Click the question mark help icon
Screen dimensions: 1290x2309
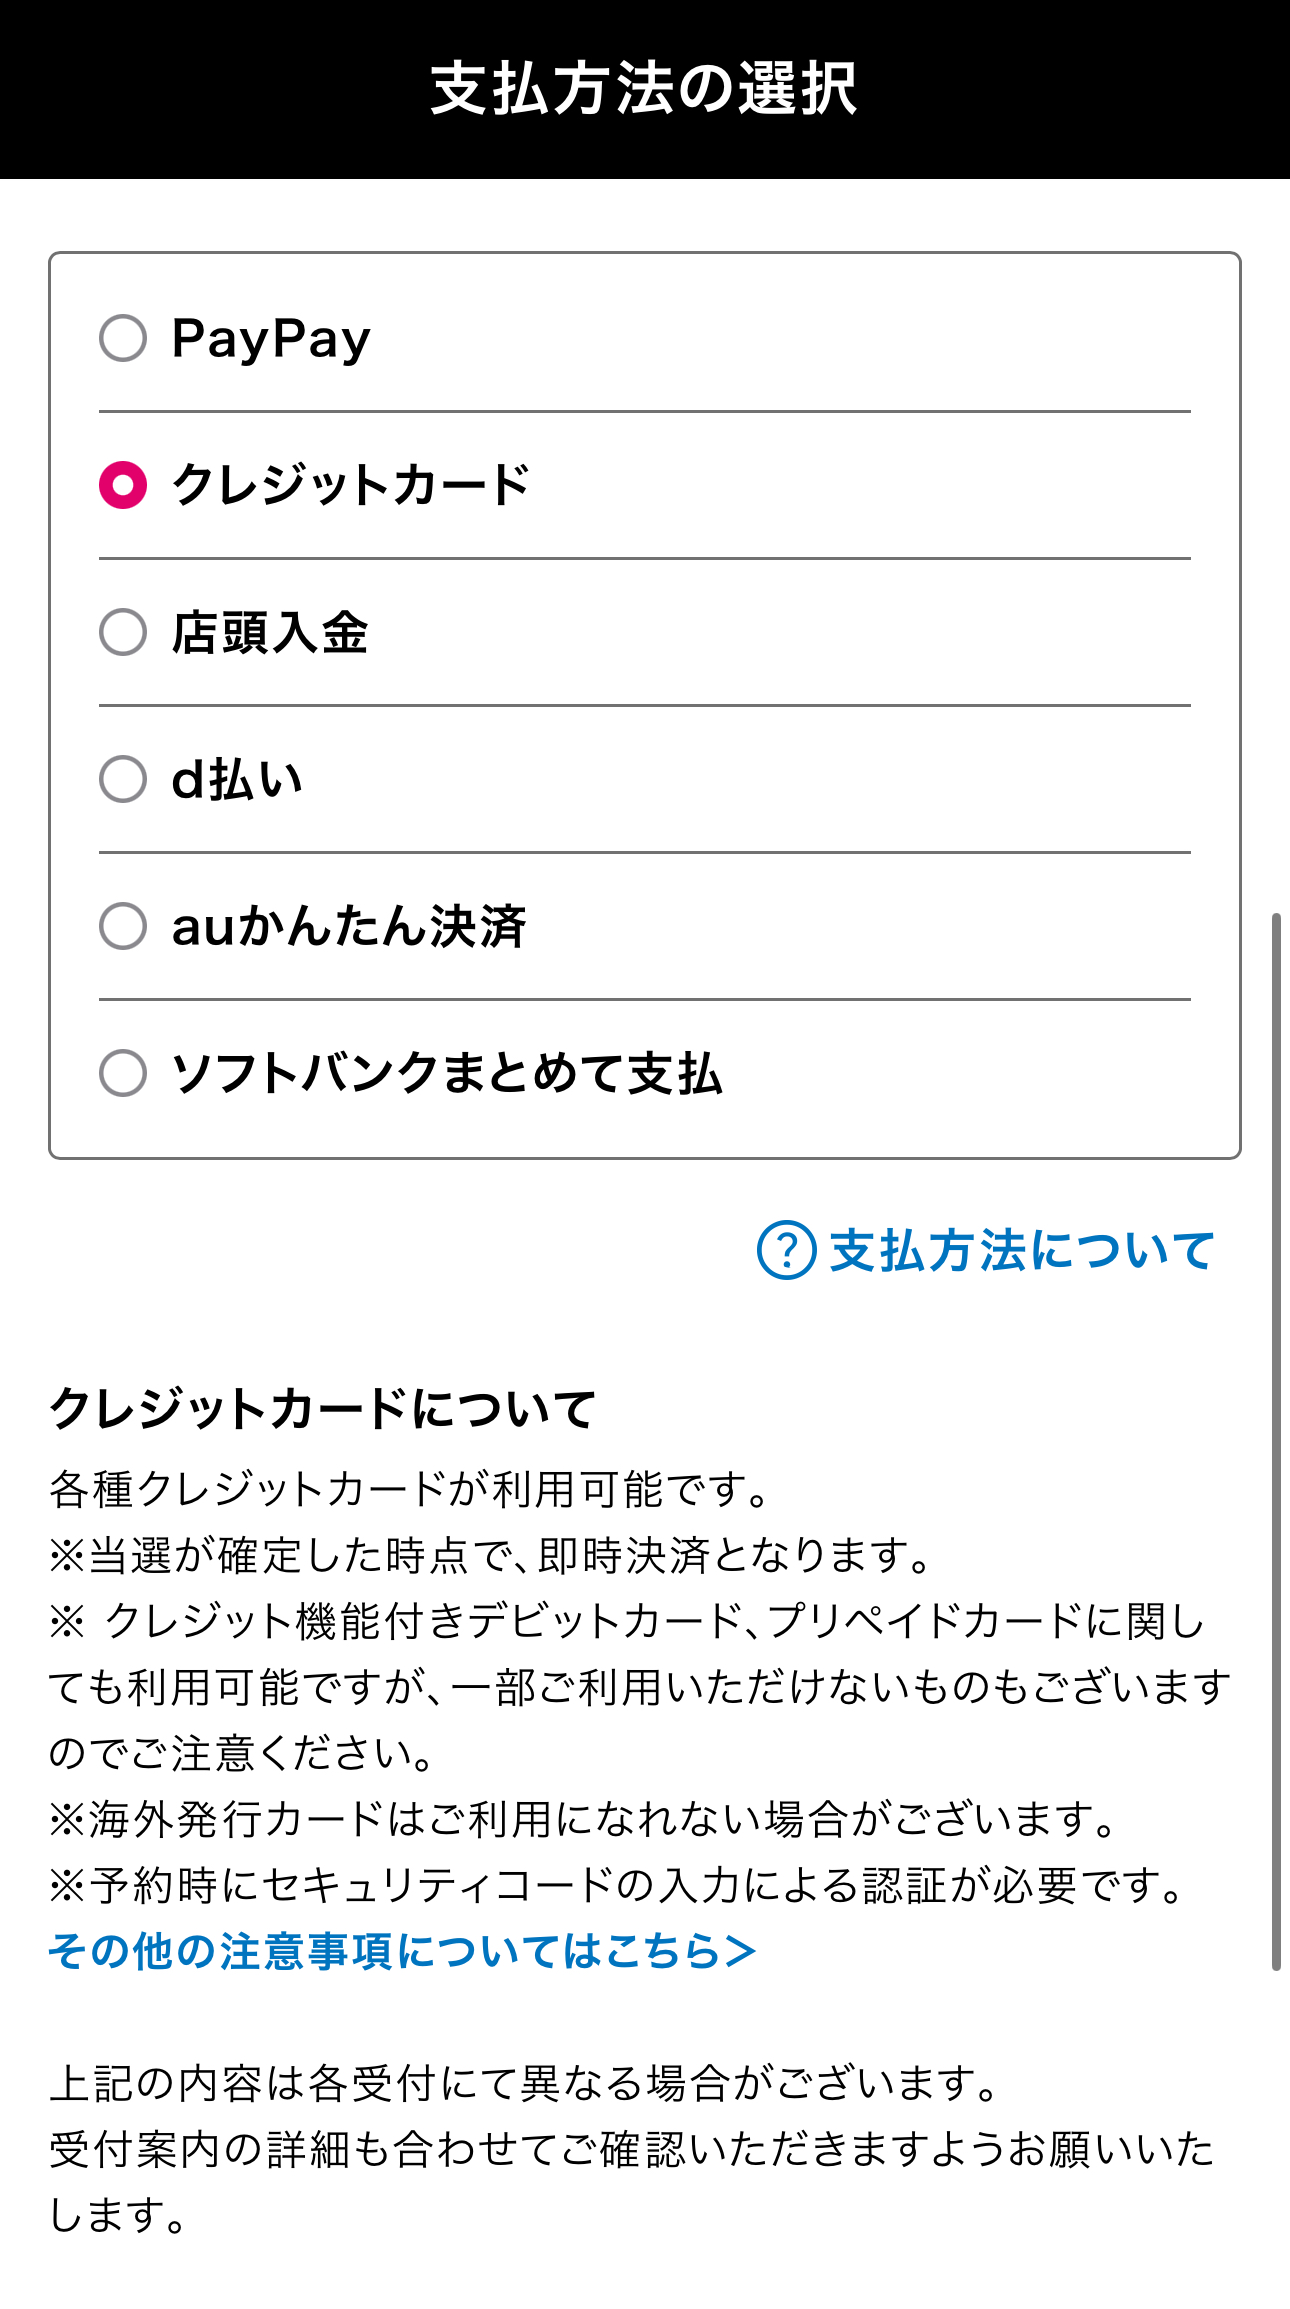click(786, 1250)
